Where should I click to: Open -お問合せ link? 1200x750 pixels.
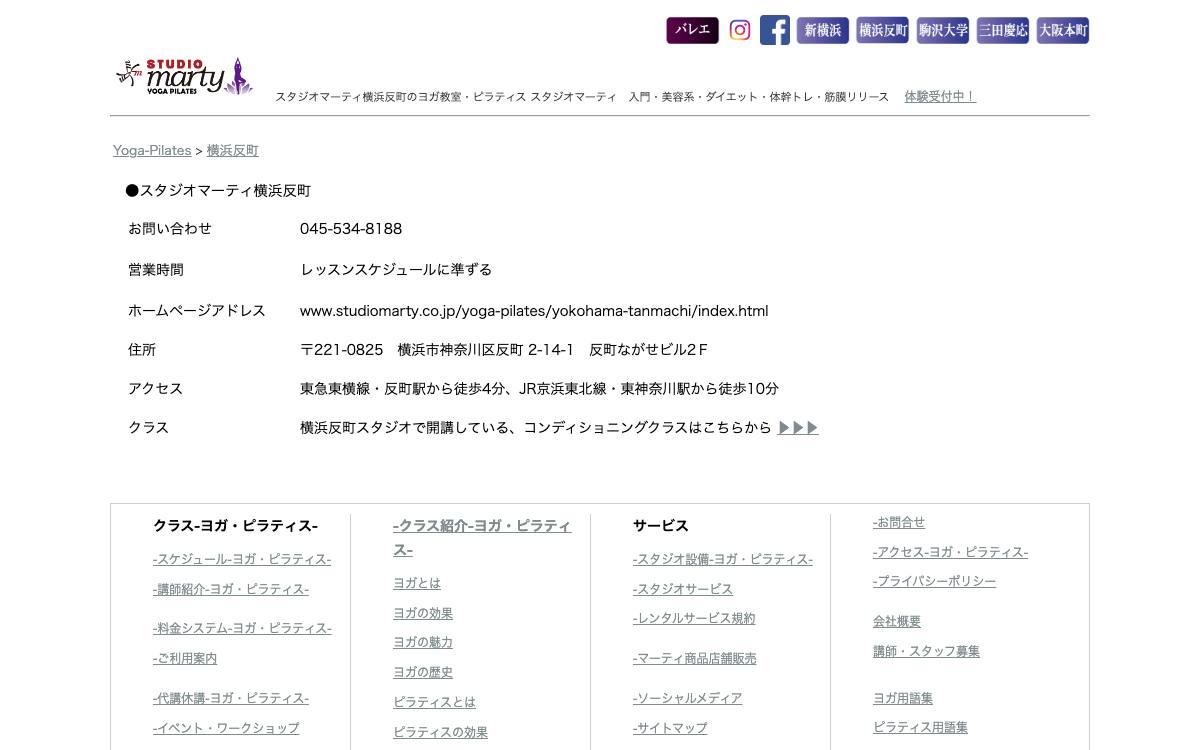point(899,523)
